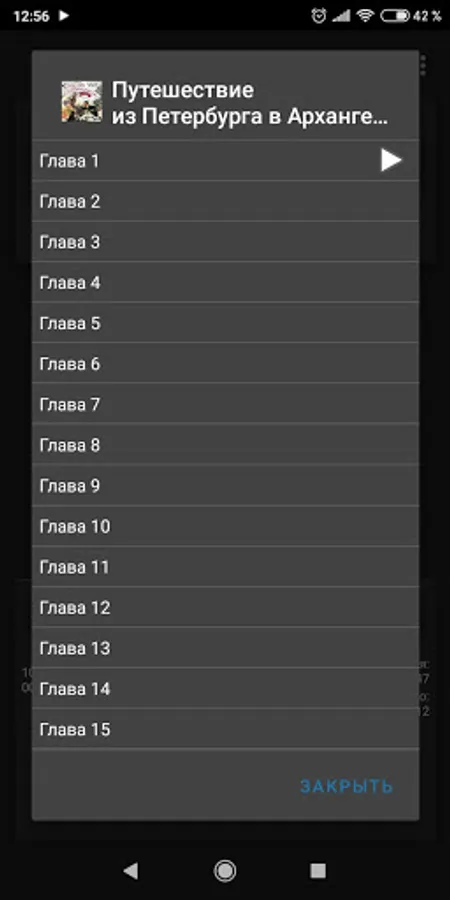The height and width of the screenshot is (900, 450).
Task: Tap the recent apps square icon
Action: pyautogui.click(x=318, y=871)
